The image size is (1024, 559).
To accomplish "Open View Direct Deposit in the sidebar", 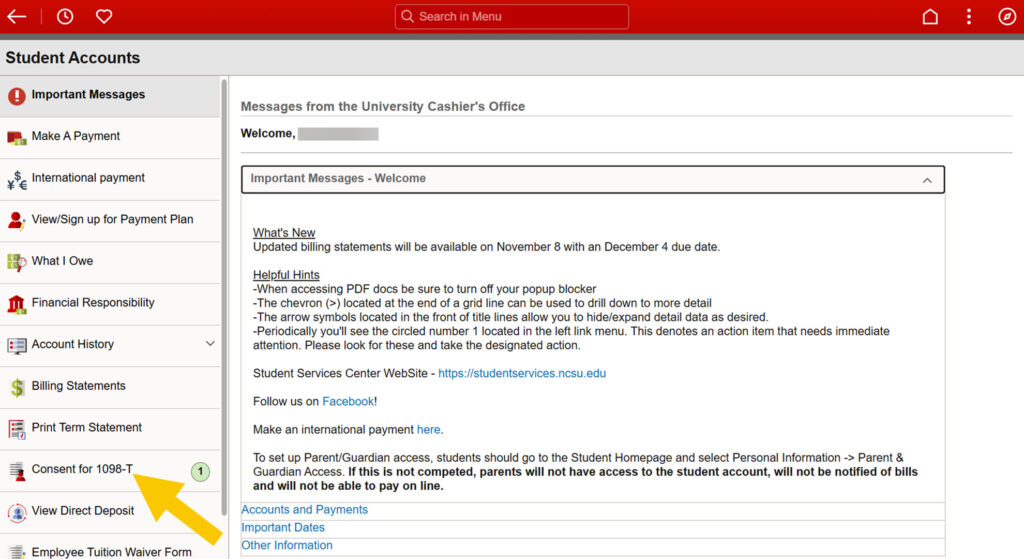I will [110, 512].
